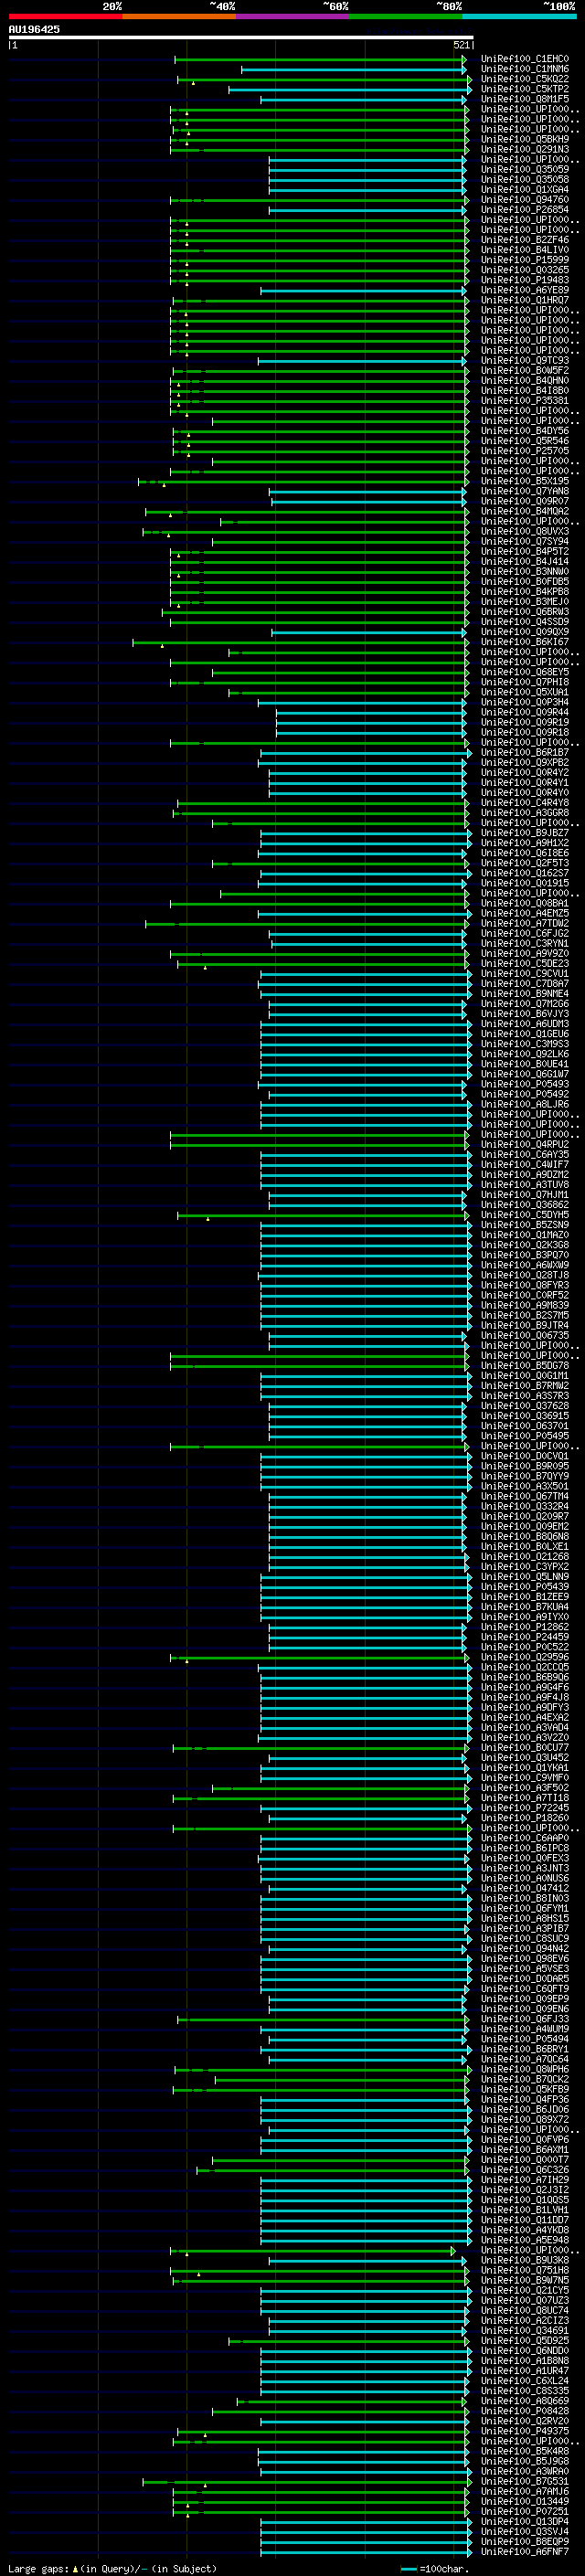Select hit label UniRef100_B4DY56
585x2576 pixels.
[x=525, y=431]
